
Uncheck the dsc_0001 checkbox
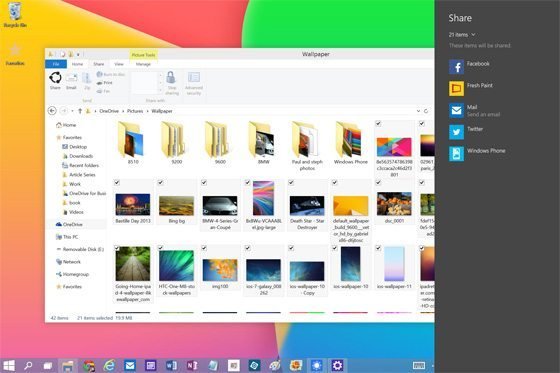378,183
